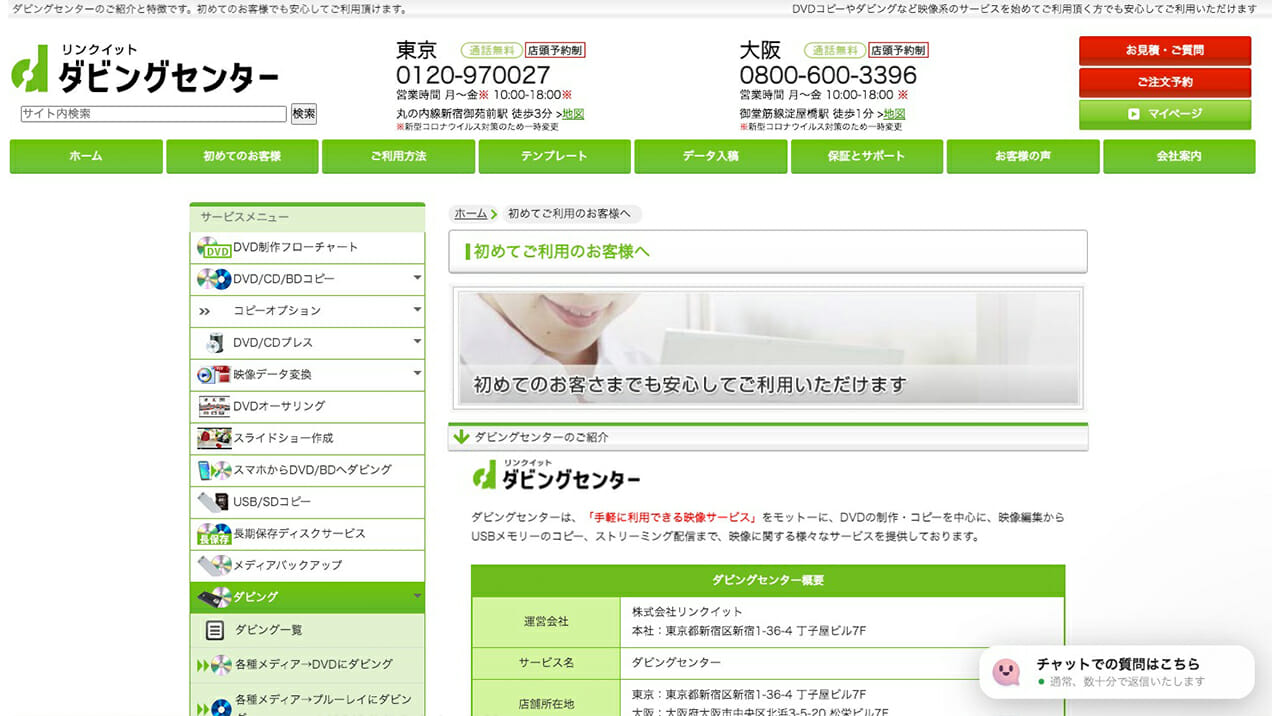Click the 株式会社リンクイット company name text
This screenshot has width=1281, height=716.
coord(687,612)
